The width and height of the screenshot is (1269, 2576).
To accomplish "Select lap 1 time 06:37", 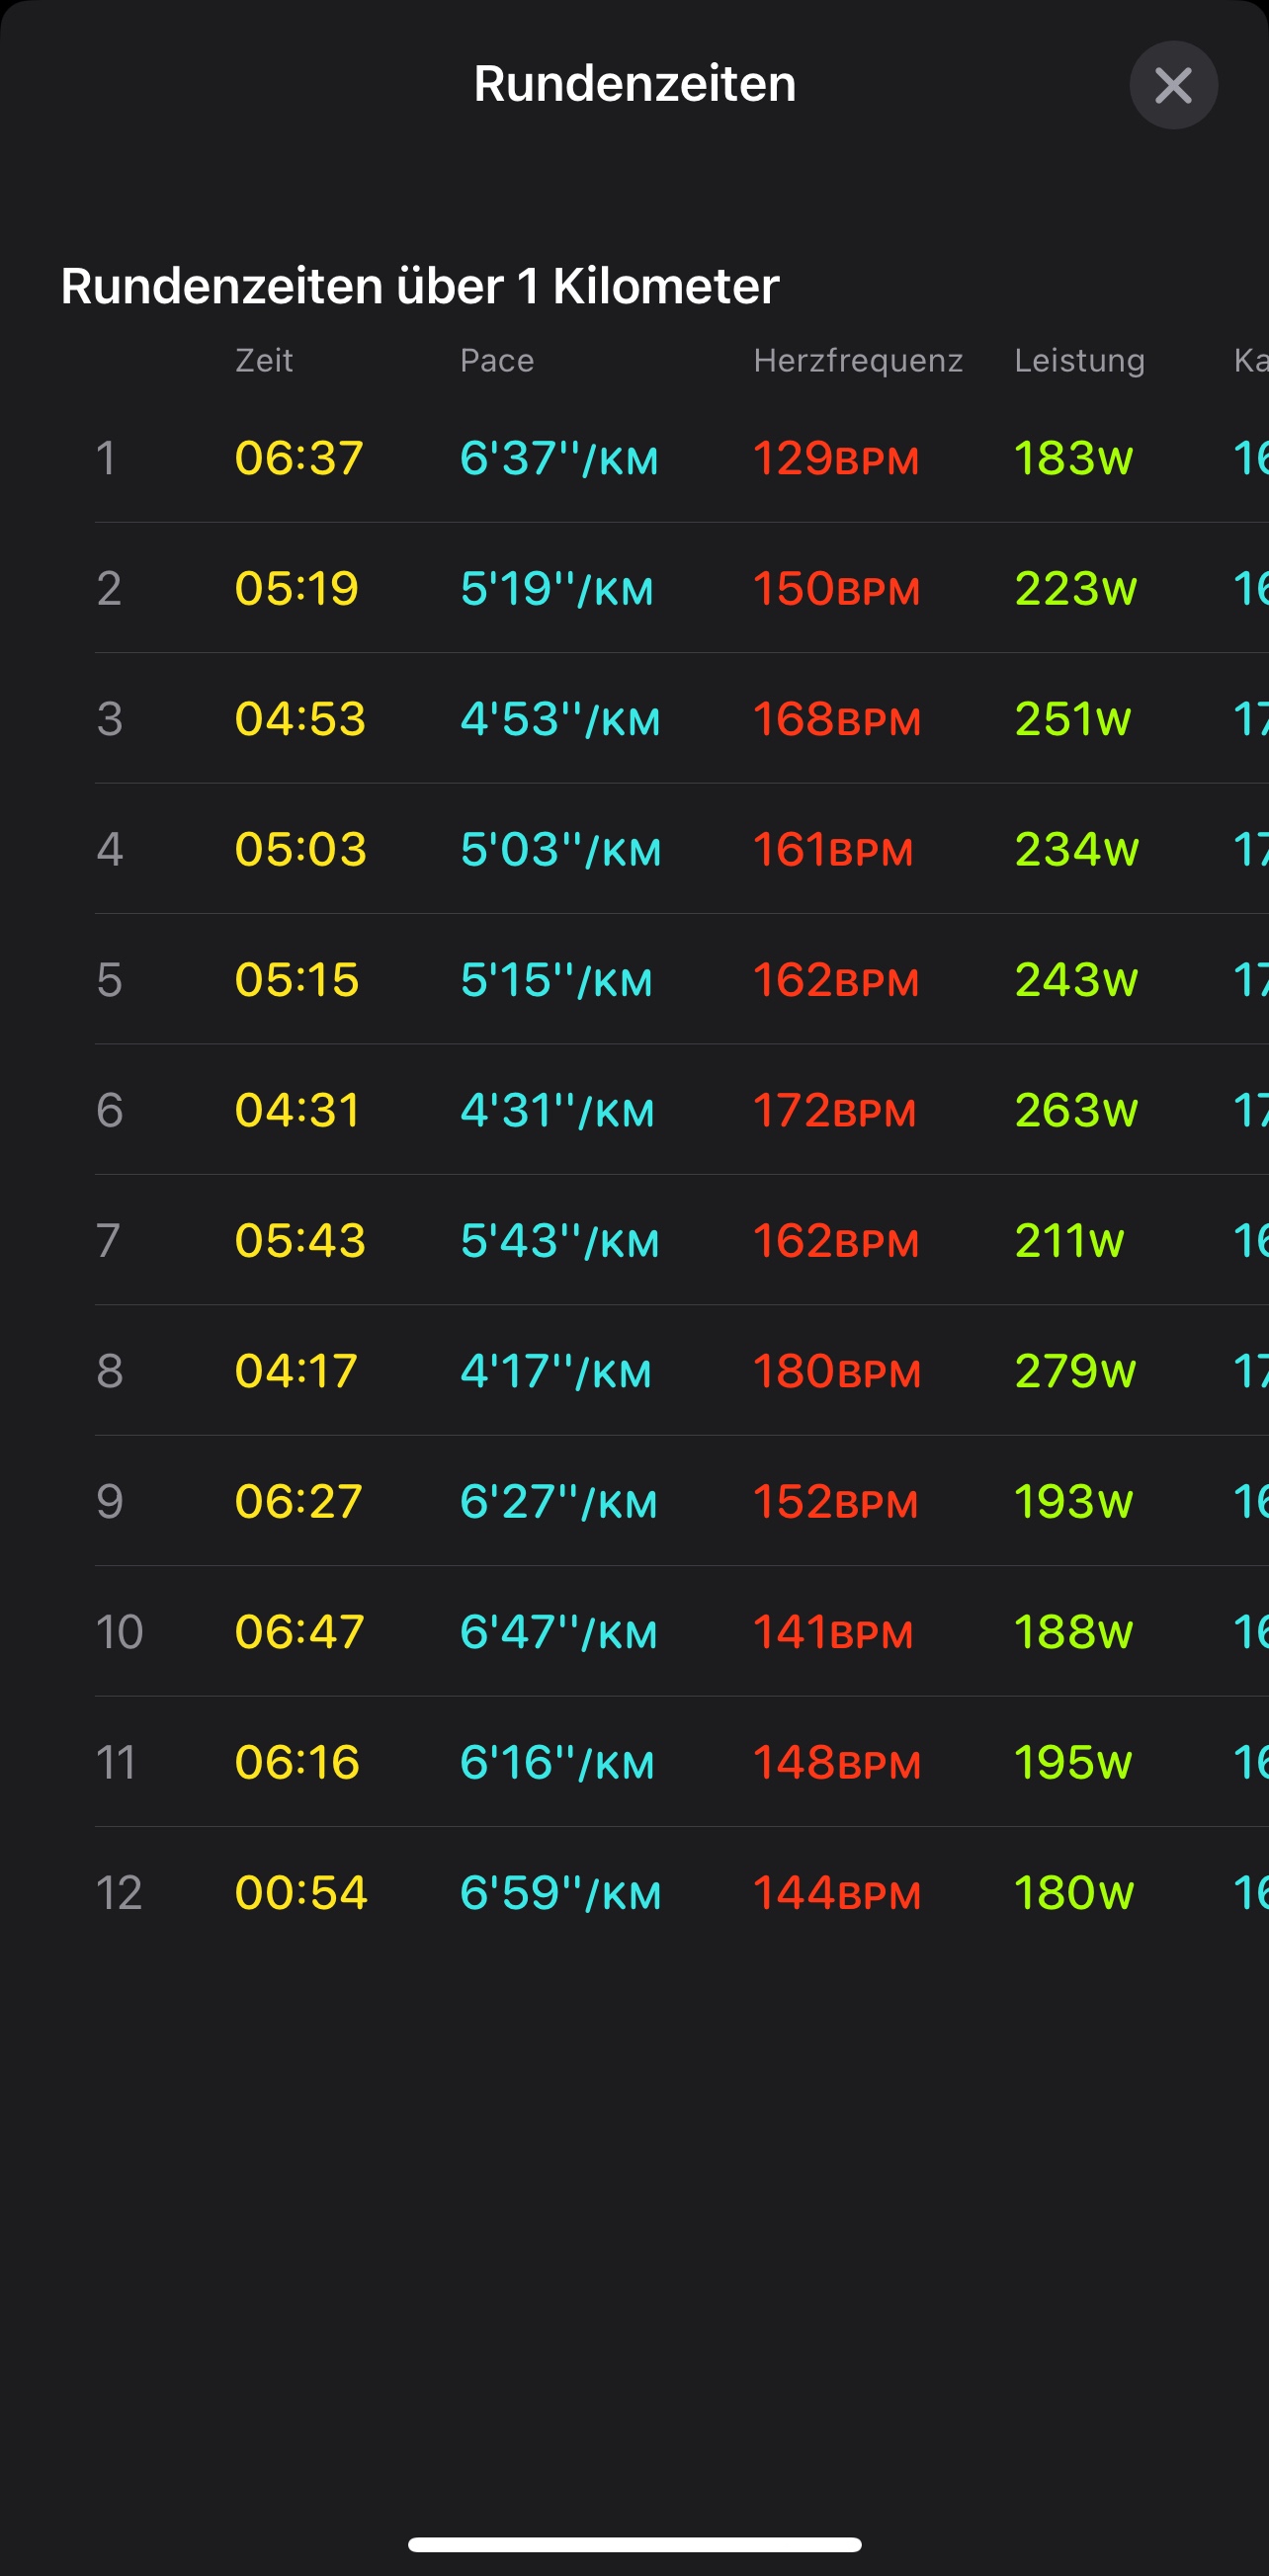I will pos(299,458).
